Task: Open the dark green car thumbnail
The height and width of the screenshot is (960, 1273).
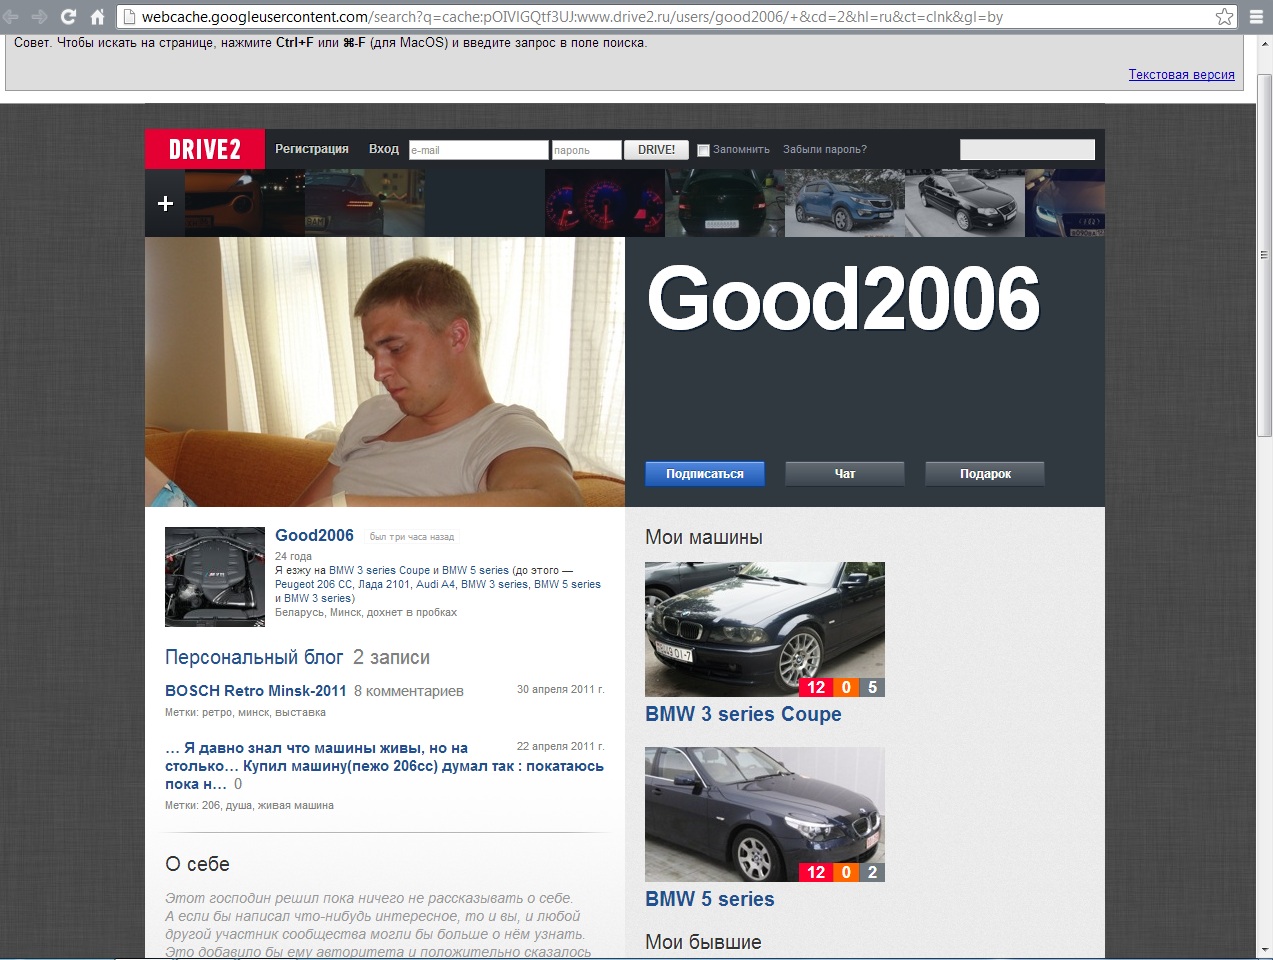Action: [725, 203]
